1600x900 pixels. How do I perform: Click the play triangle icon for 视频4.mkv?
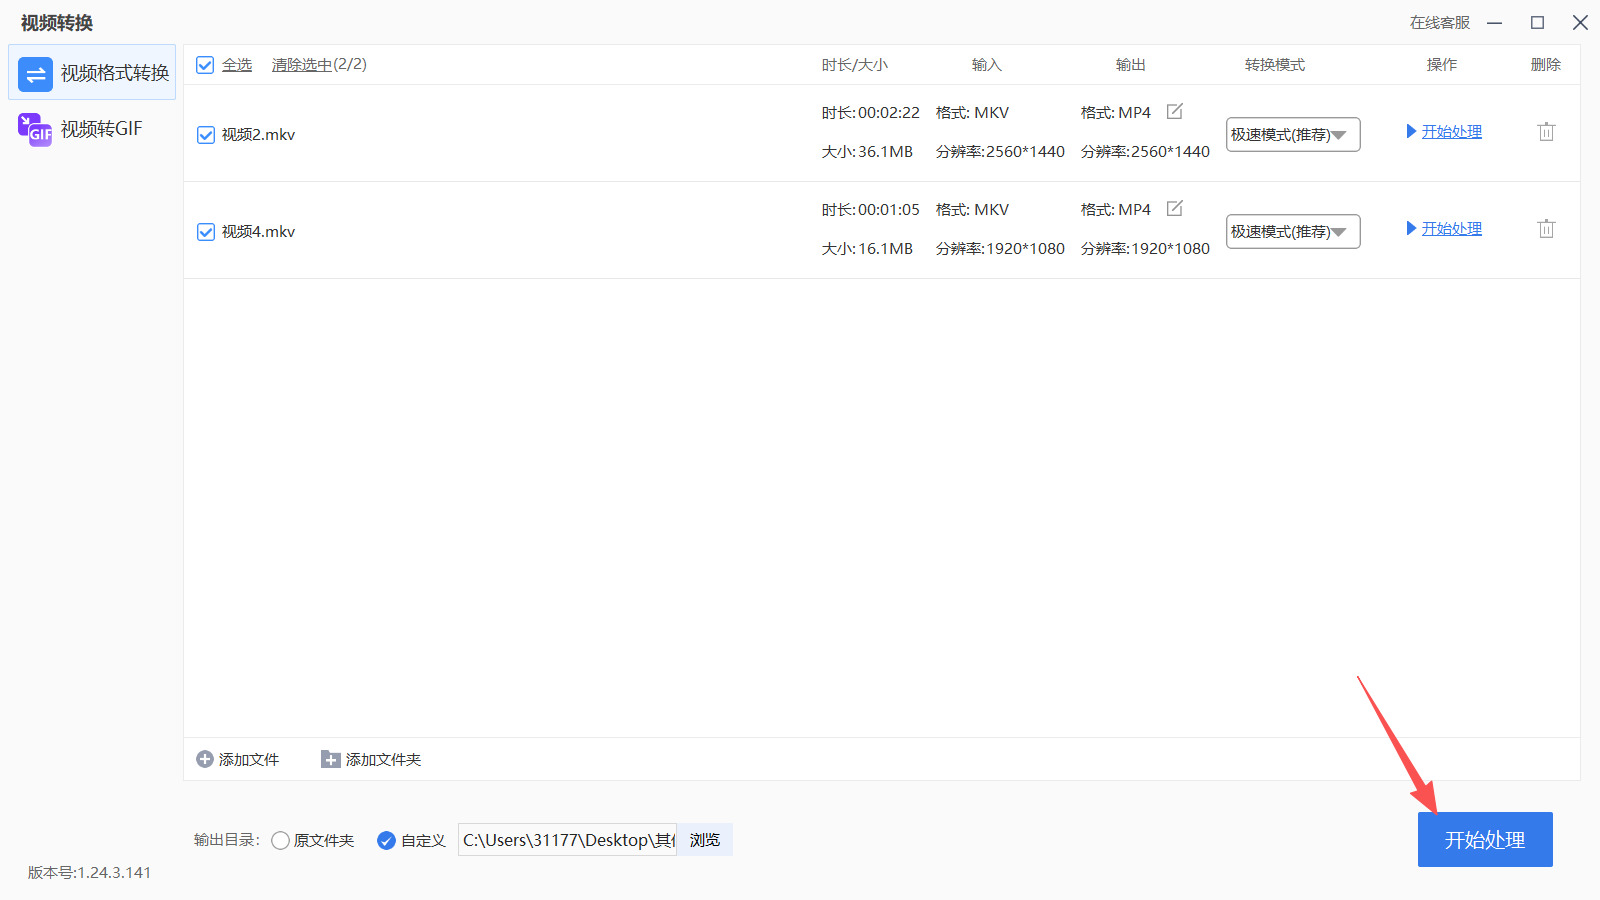(x=1411, y=228)
